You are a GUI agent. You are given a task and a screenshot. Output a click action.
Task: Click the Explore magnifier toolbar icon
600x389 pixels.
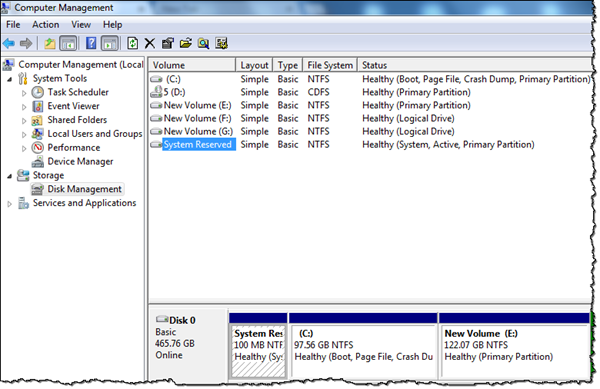[x=203, y=43]
